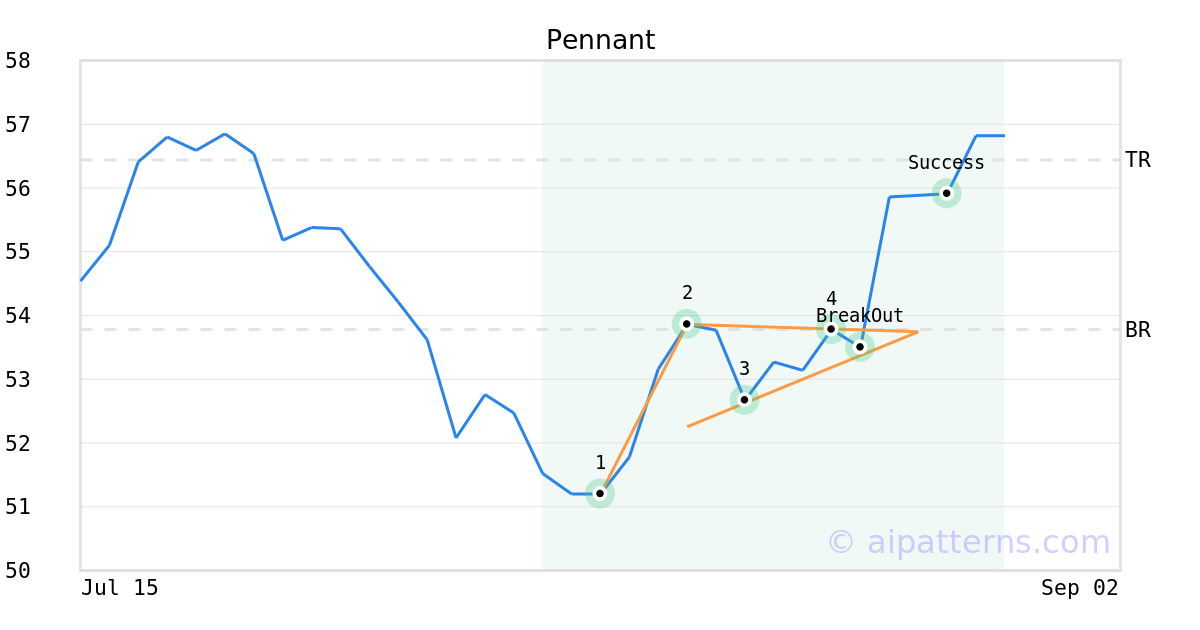Click the Jul 15 date label
Image resolution: width=1200 pixels, height=630 pixels.
[x=120, y=588]
